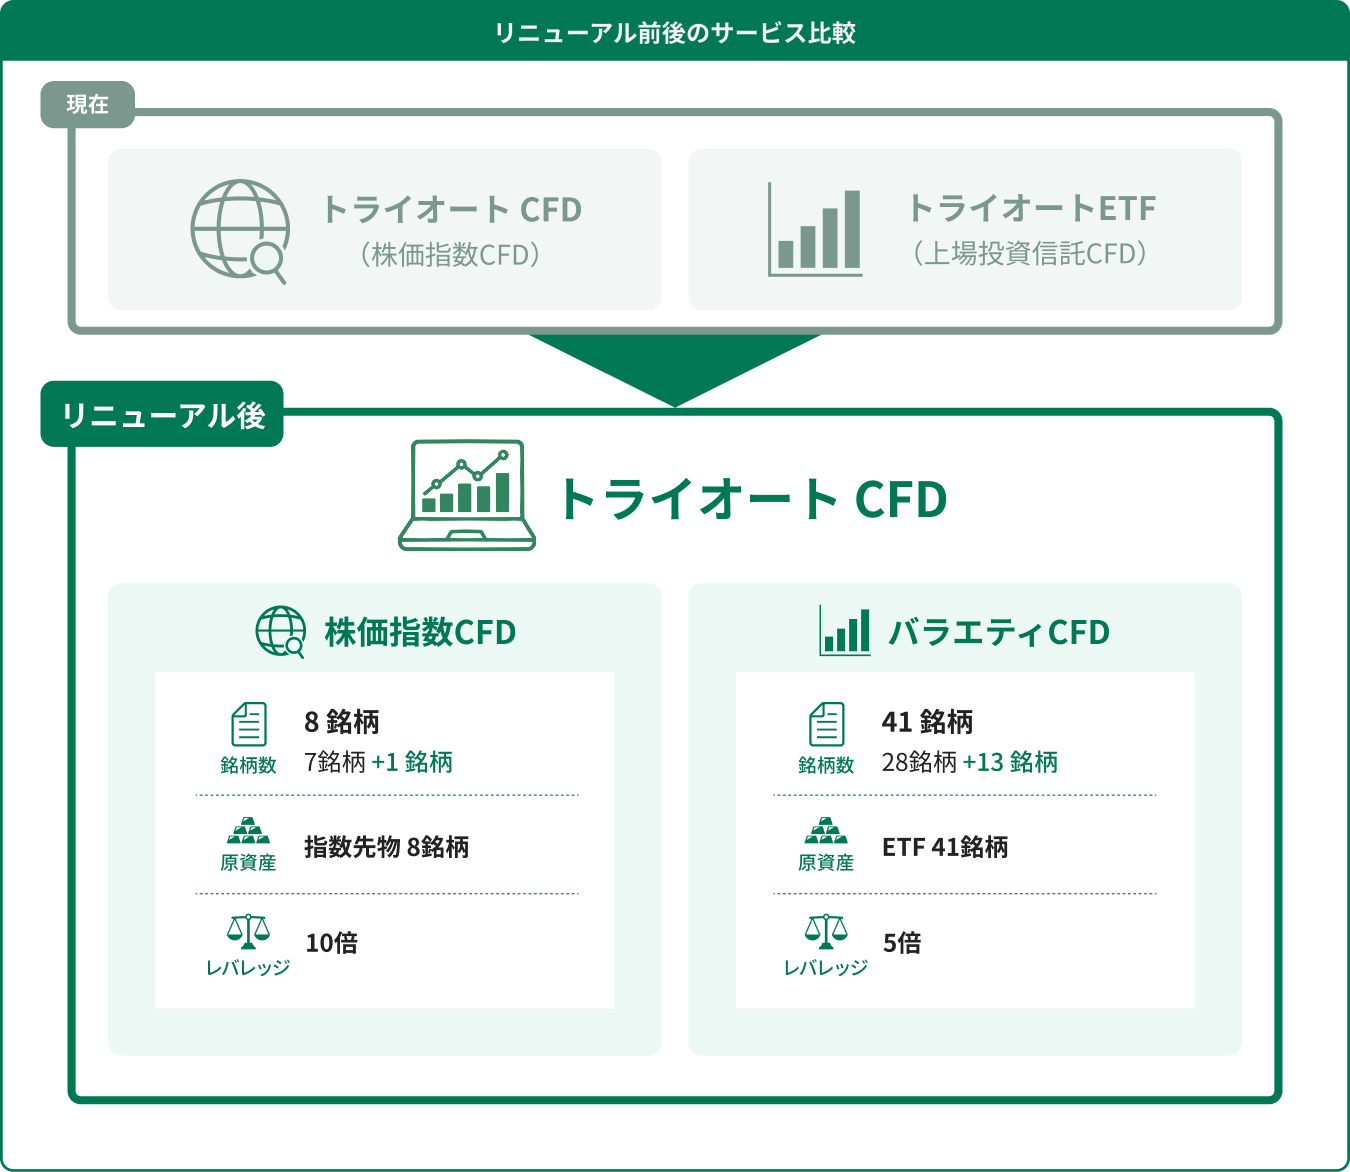The width and height of the screenshot is (1350, 1172).
Task: Click the バラエティCFD card heading
Action: click(999, 632)
